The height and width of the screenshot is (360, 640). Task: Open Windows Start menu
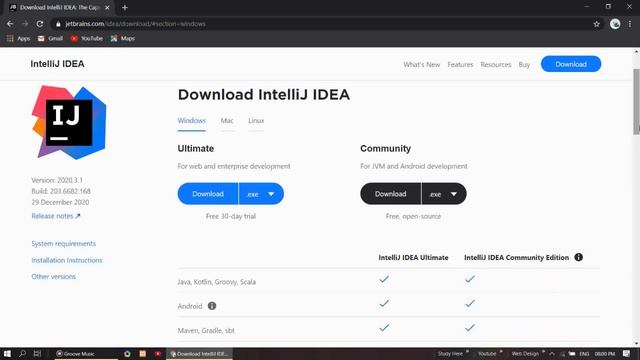pyautogui.click(x=7, y=353)
